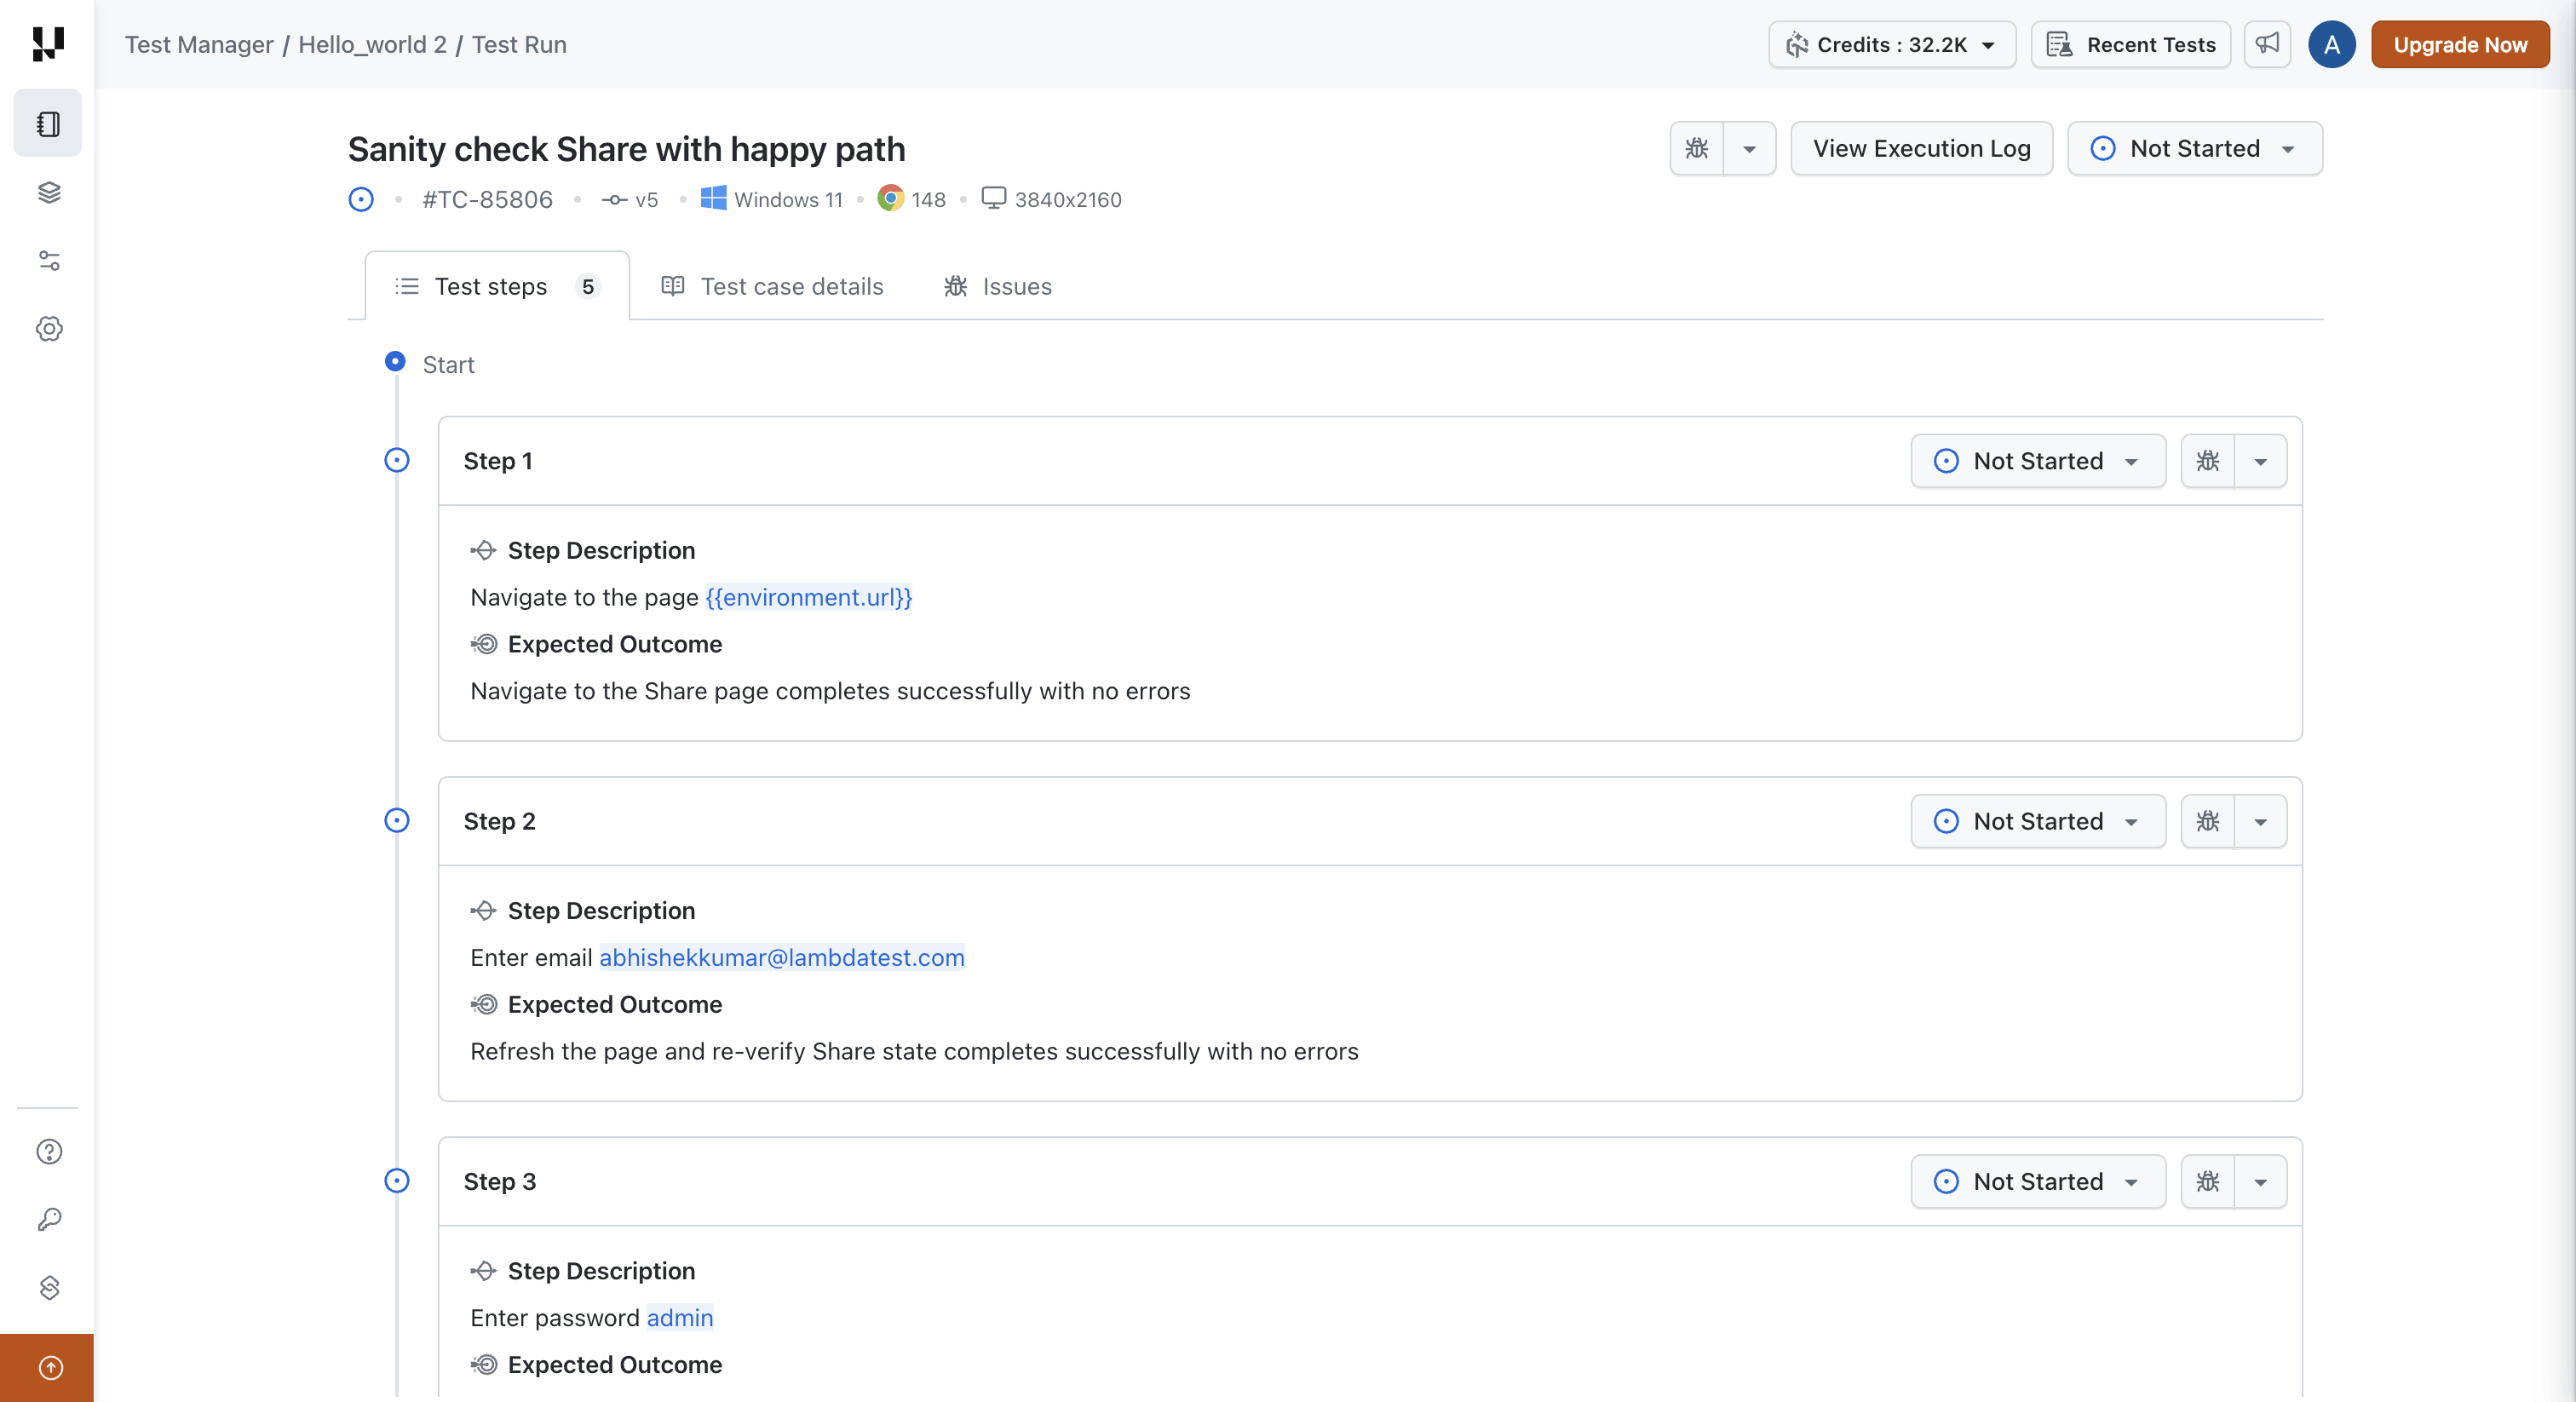Go to Hello_world 2 breadcrumb

click(x=372, y=44)
